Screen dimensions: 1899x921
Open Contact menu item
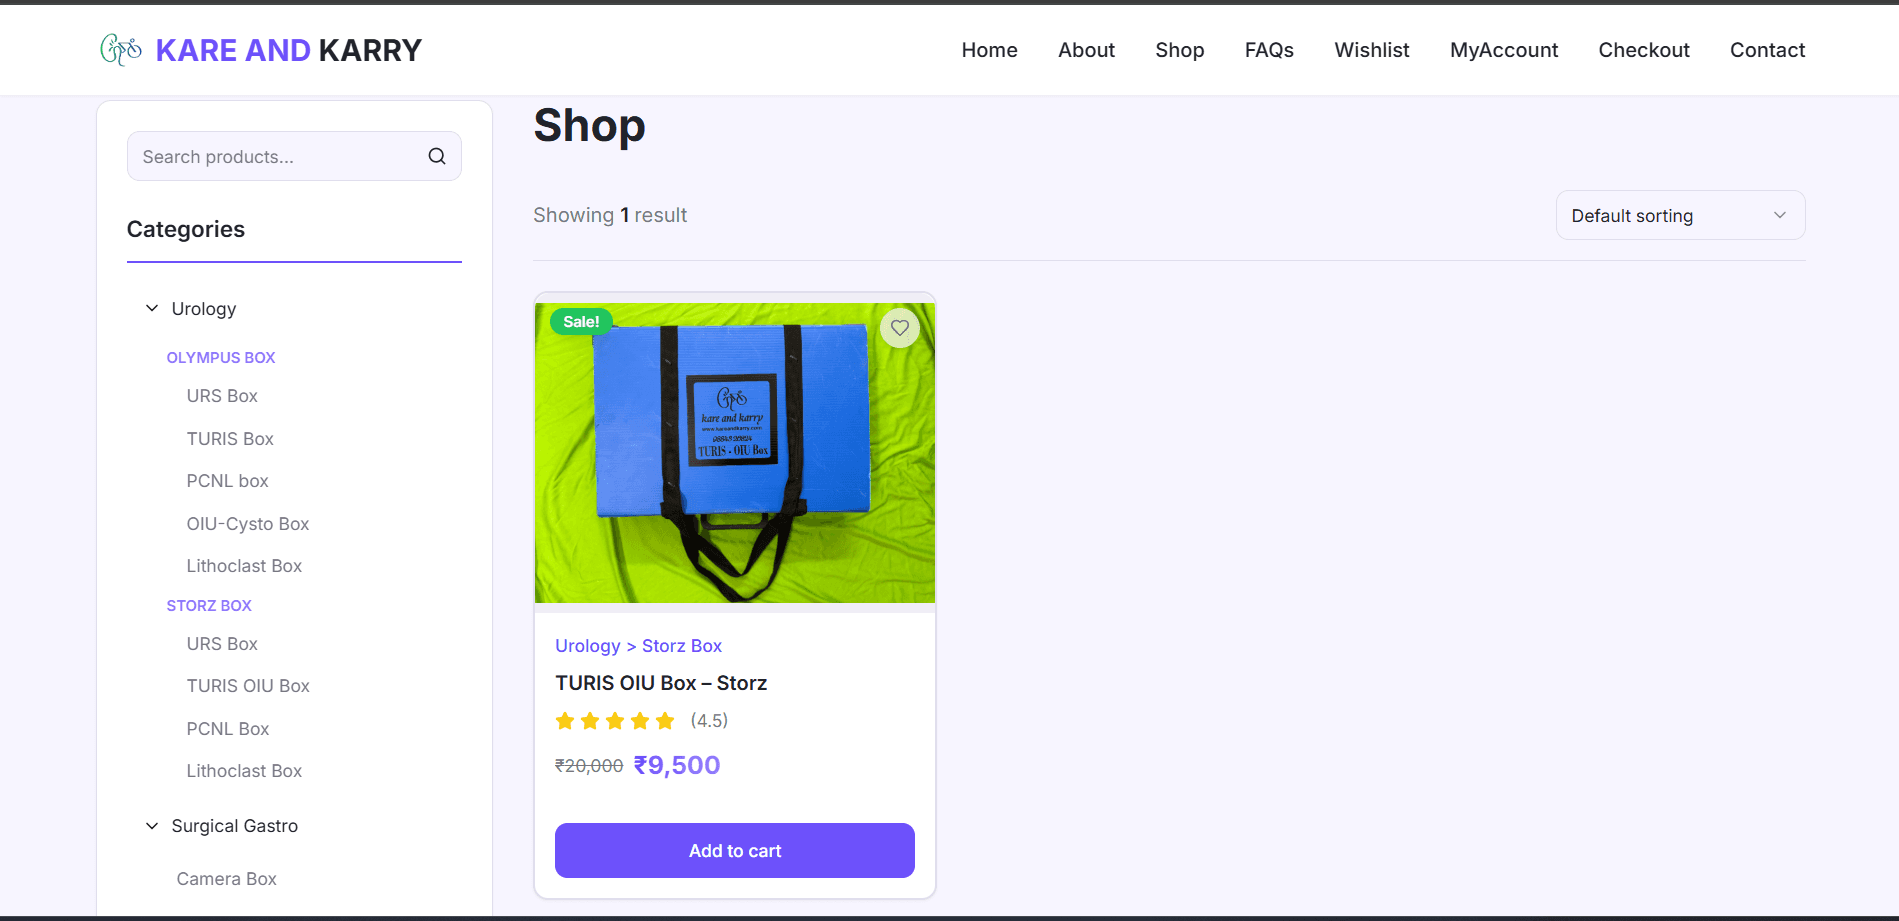point(1767,50)
